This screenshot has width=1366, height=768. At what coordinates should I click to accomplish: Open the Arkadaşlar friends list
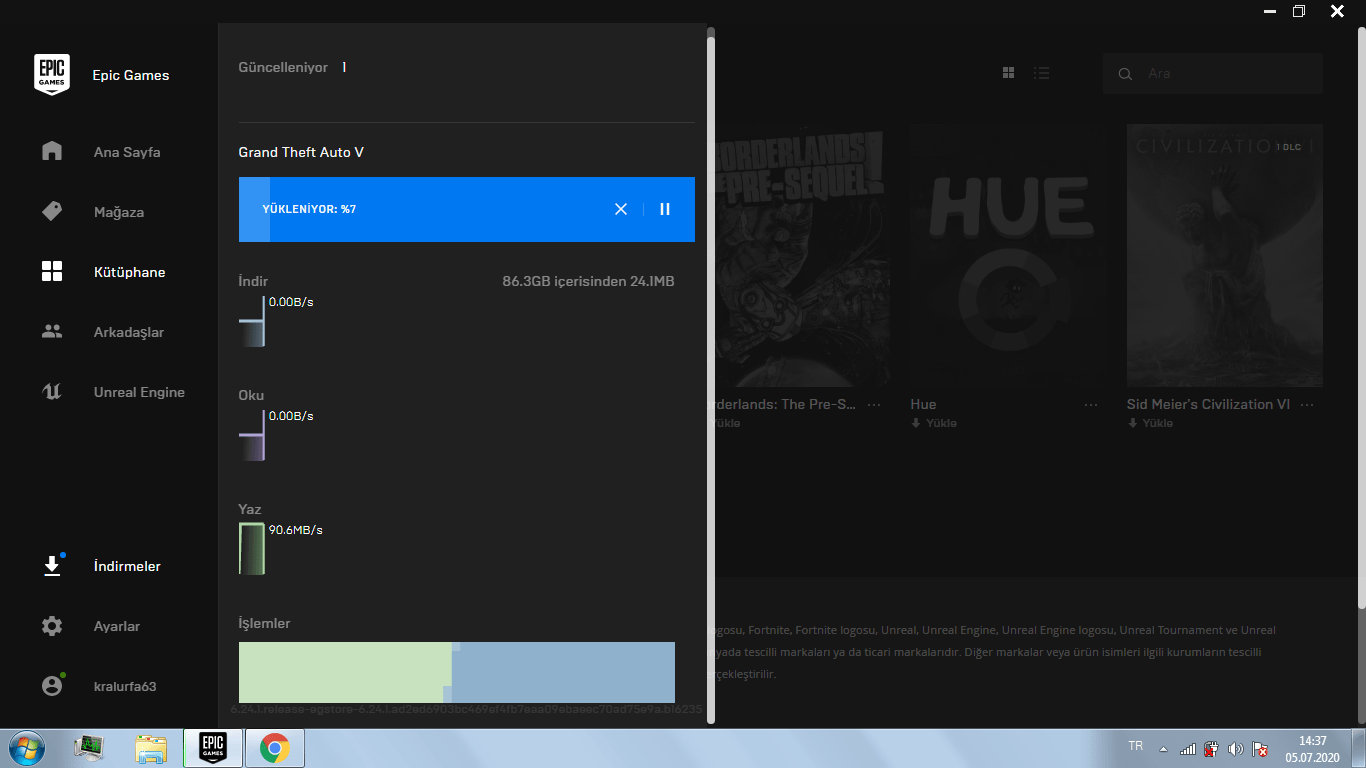click(x=129, y=332)
